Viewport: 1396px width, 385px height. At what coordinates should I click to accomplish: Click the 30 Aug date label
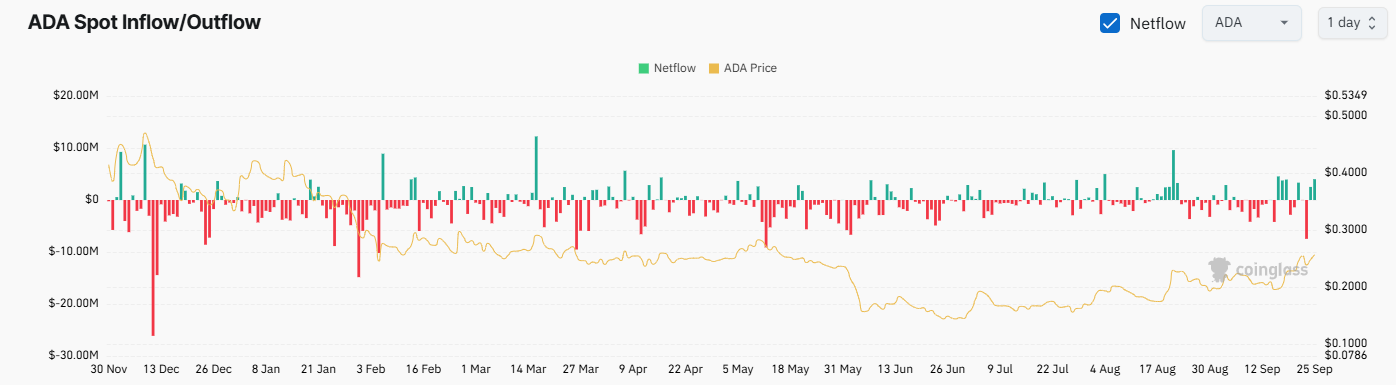click(1210, 370)
